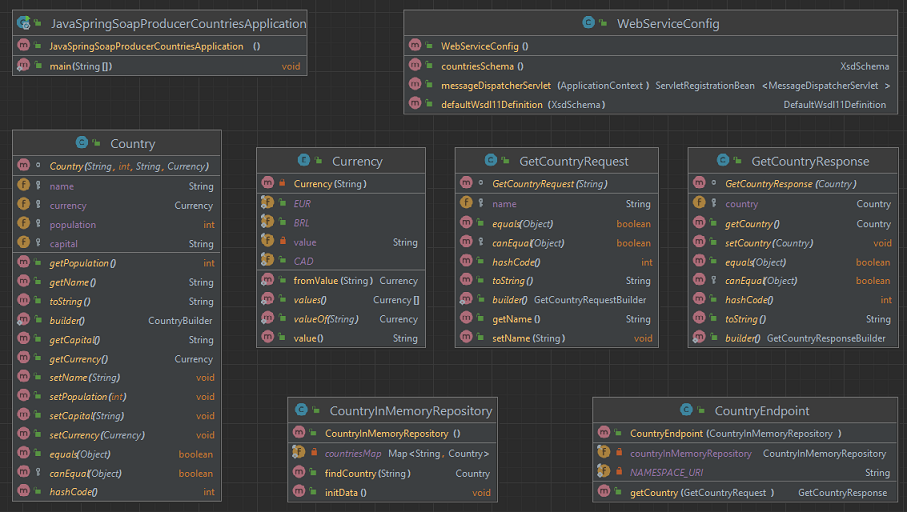The image size is (907, 512).
Task: Select the WebServiceConfig class title
Action: coord(668,24)
